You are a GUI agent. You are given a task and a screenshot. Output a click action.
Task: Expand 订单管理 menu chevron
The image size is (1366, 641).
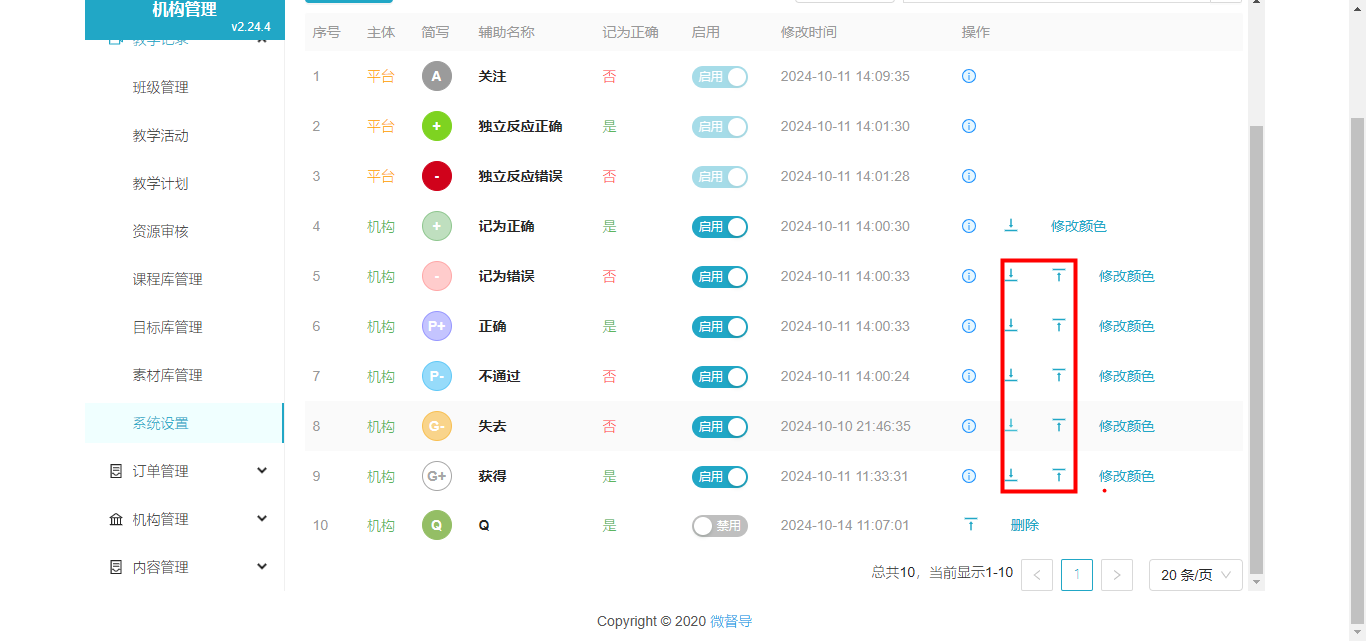[262, 471]
